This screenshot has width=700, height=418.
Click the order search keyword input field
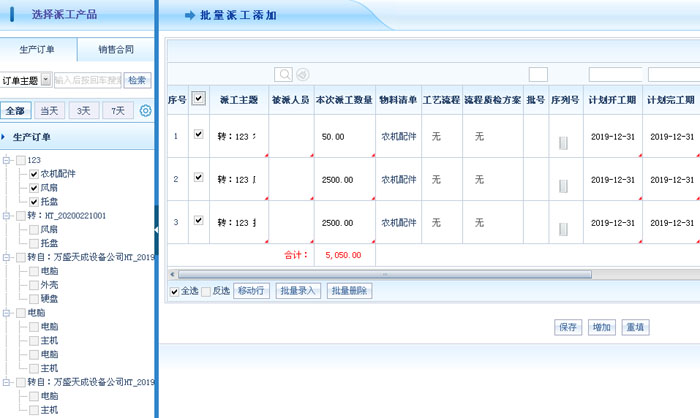click(87, 80)
